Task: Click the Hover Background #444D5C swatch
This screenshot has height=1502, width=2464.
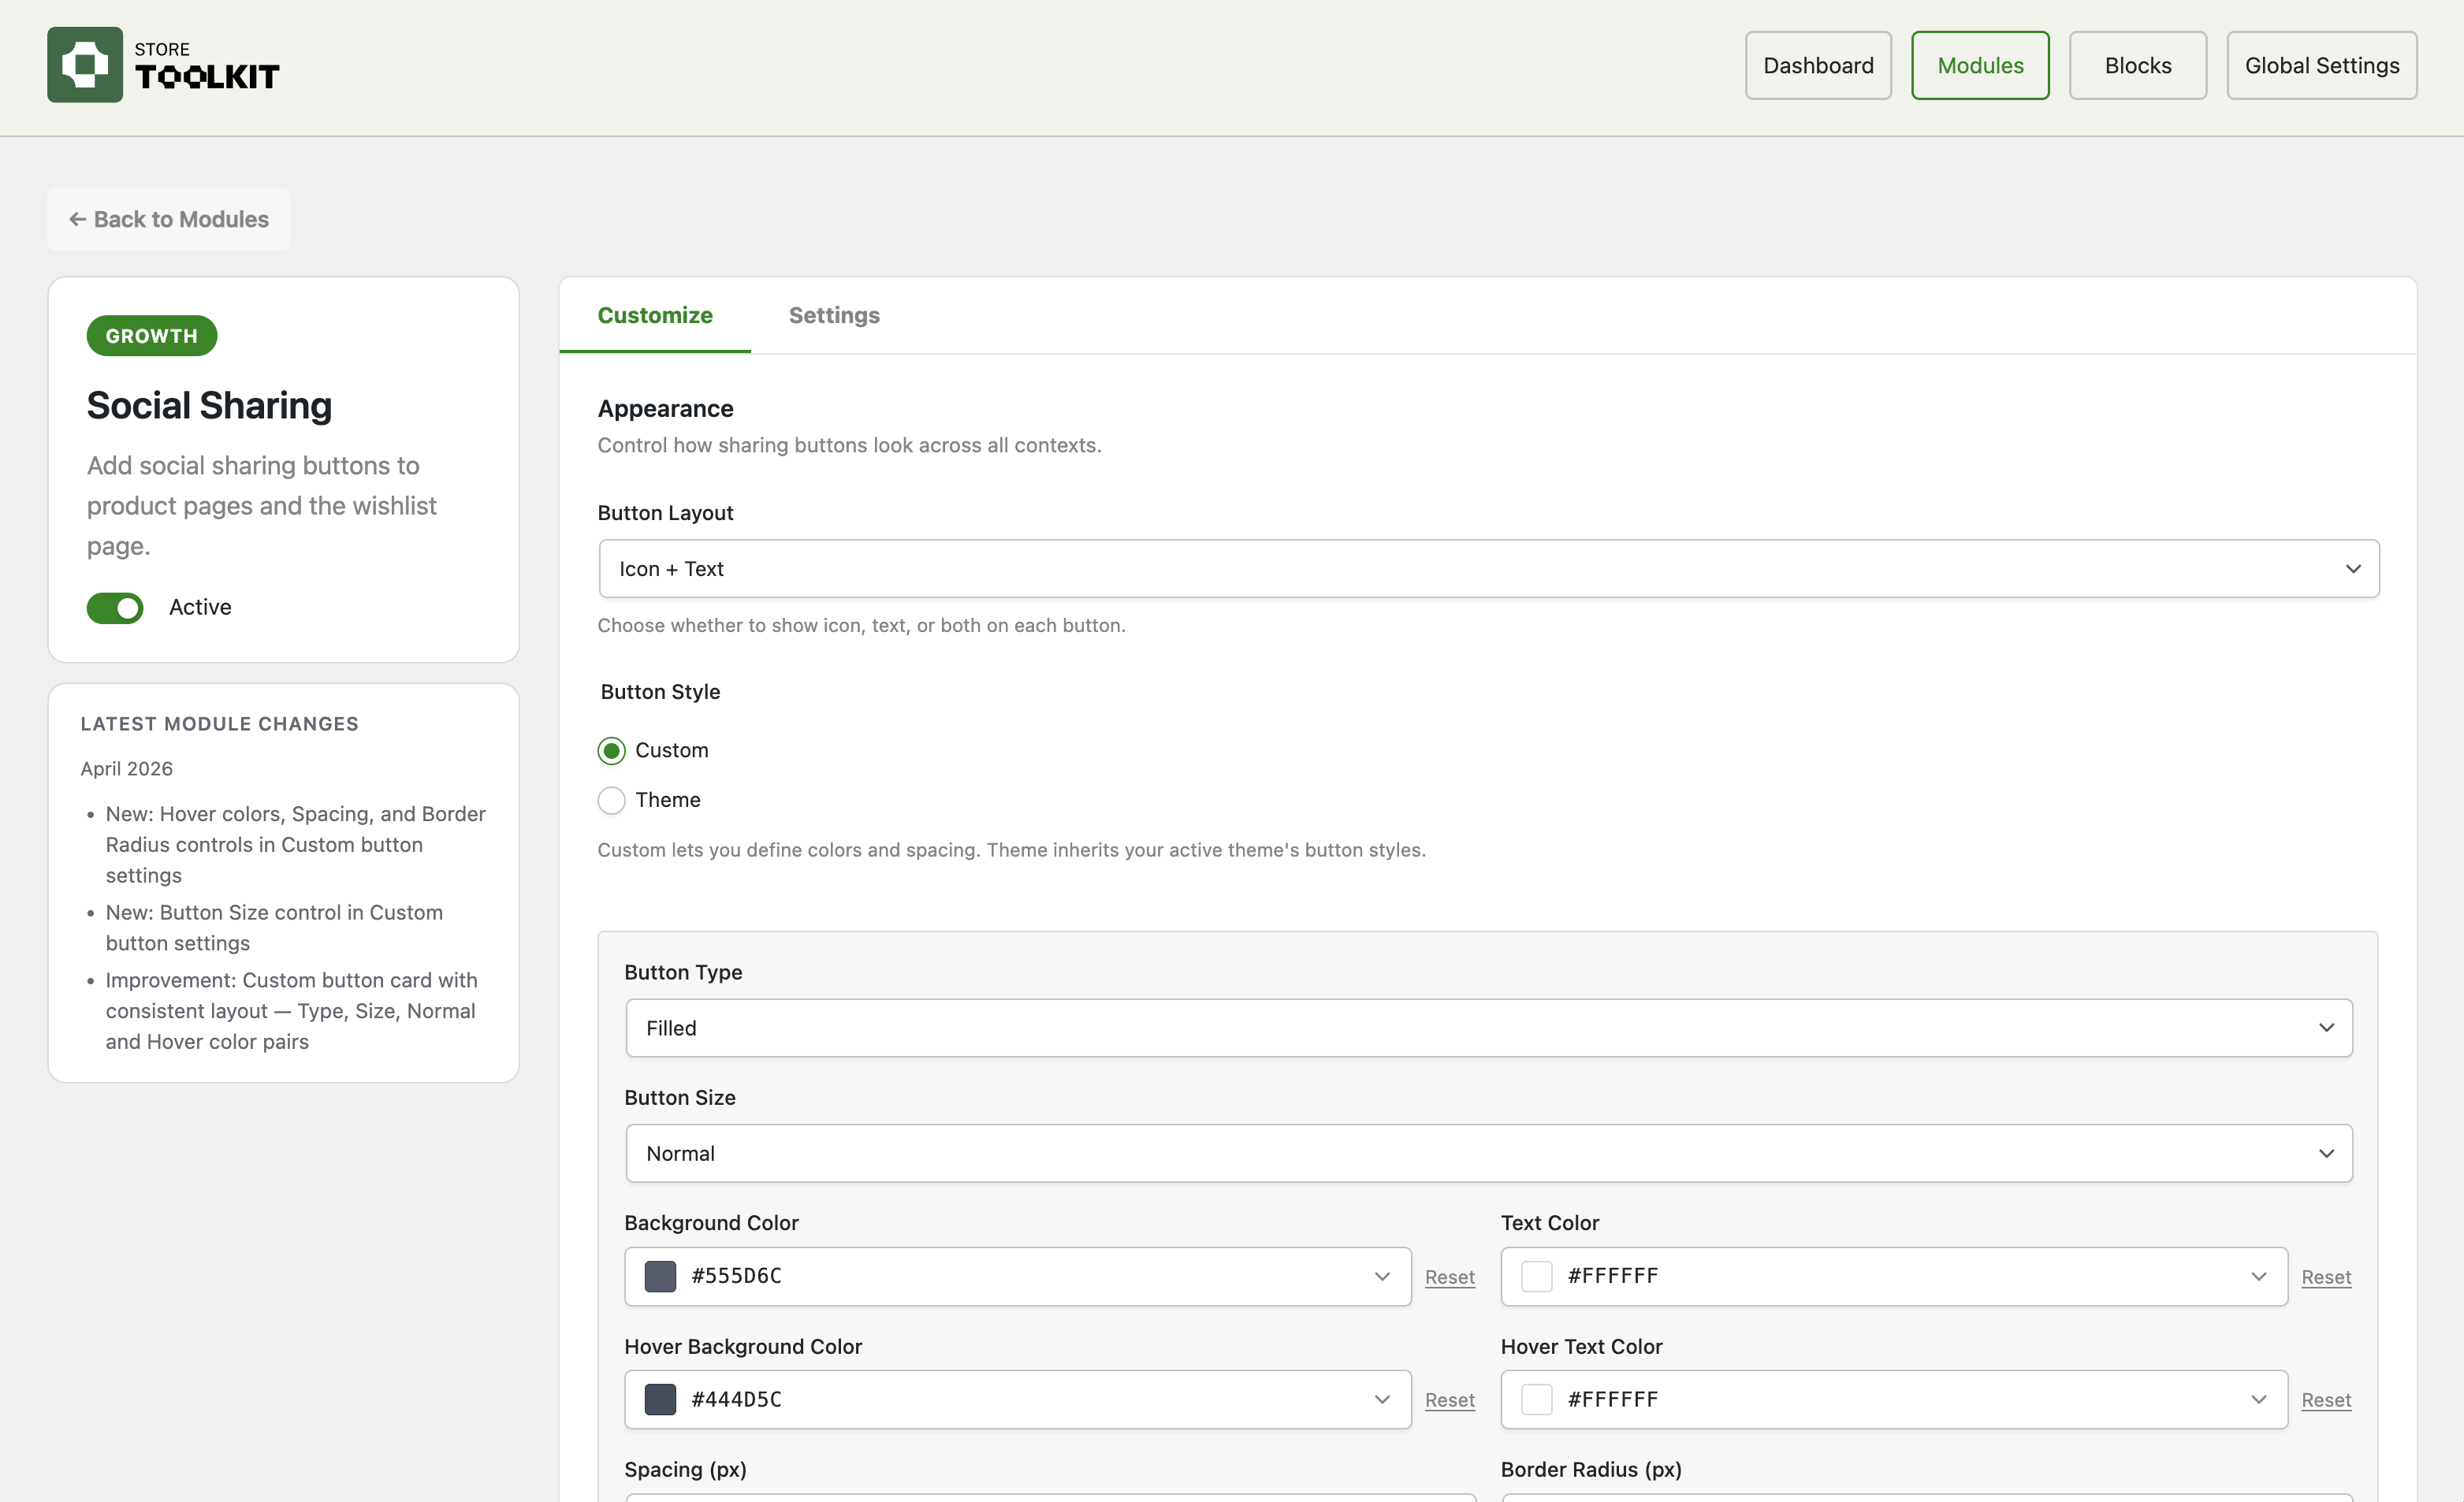Action: pyautogui.click(x=660, y=1399)
